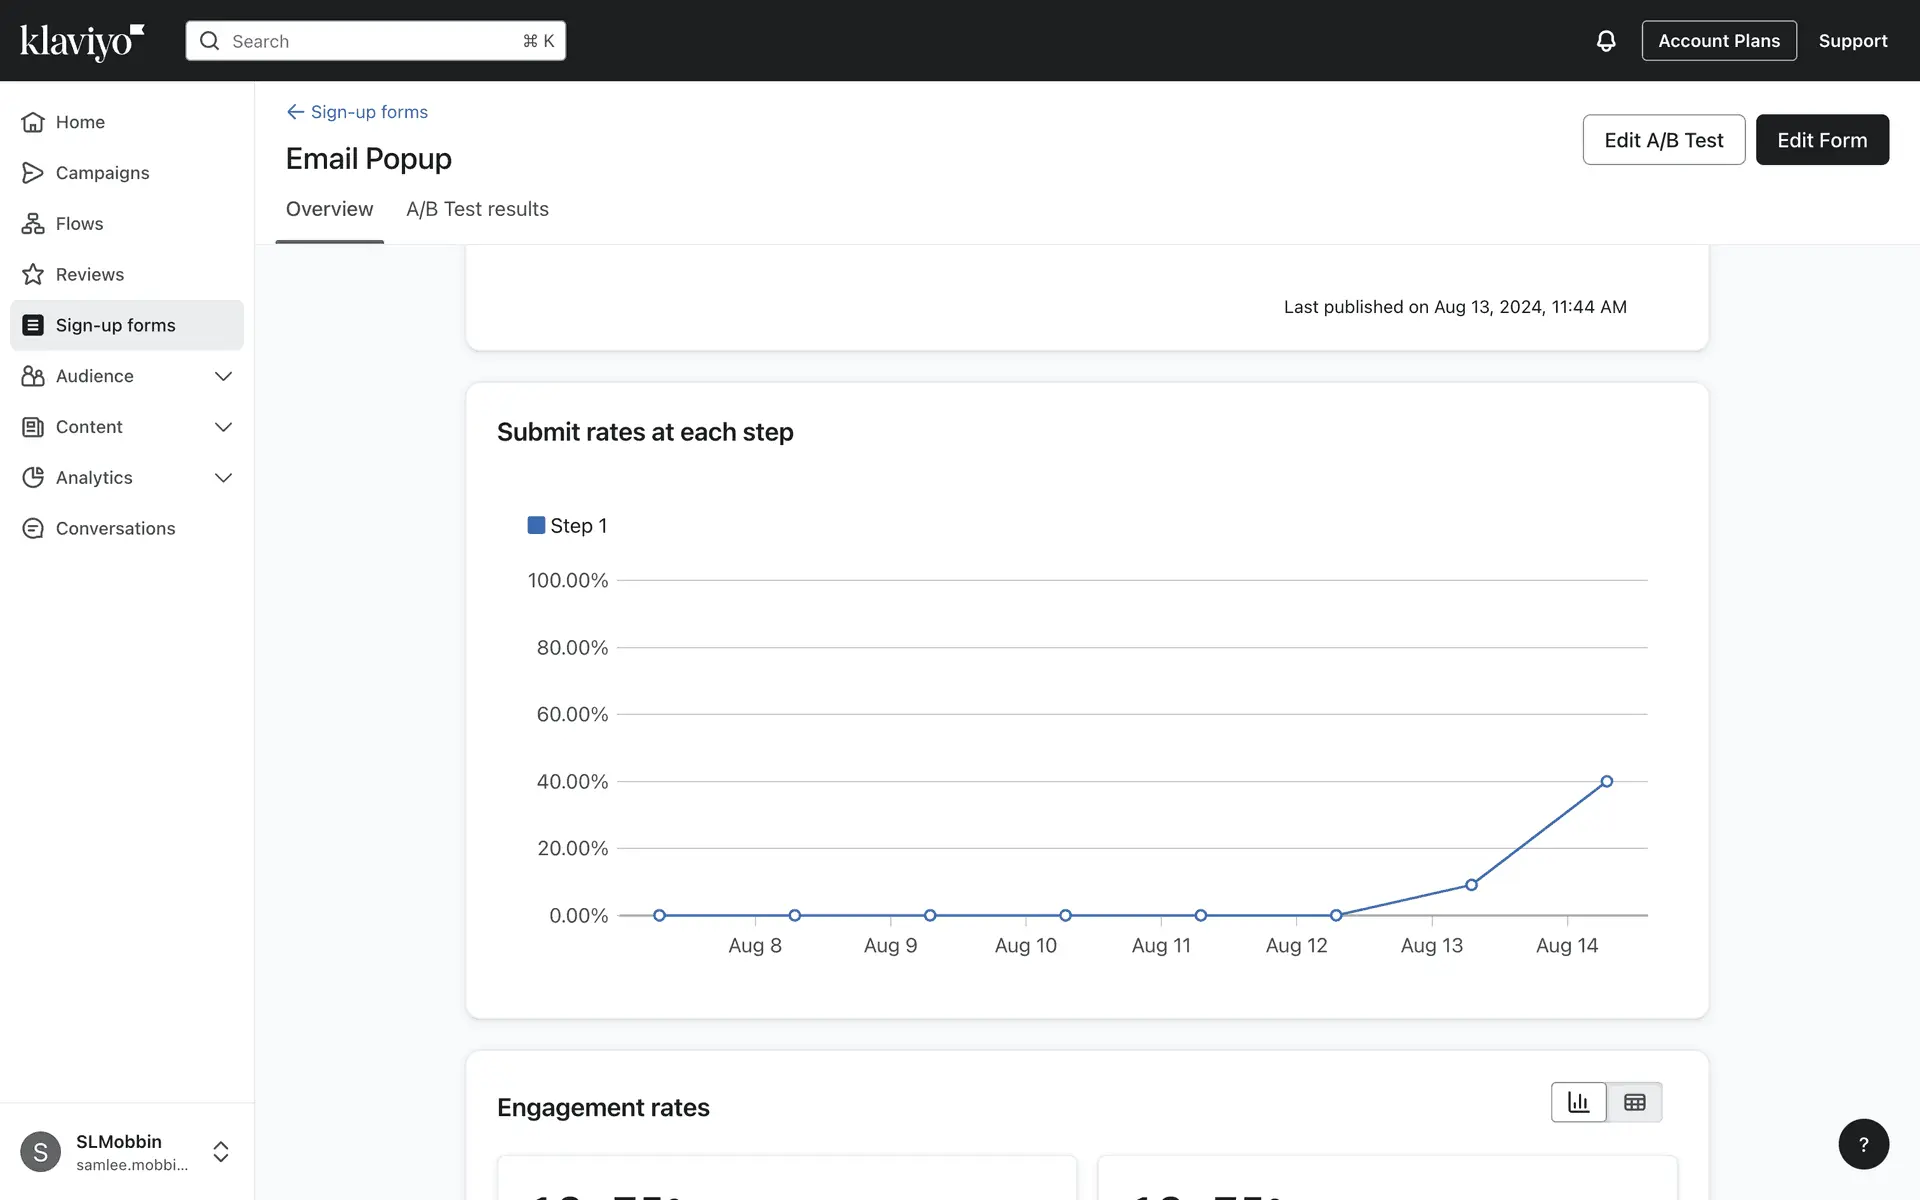
Task: Click the Klaviyo logo
Action: point(82,41)
